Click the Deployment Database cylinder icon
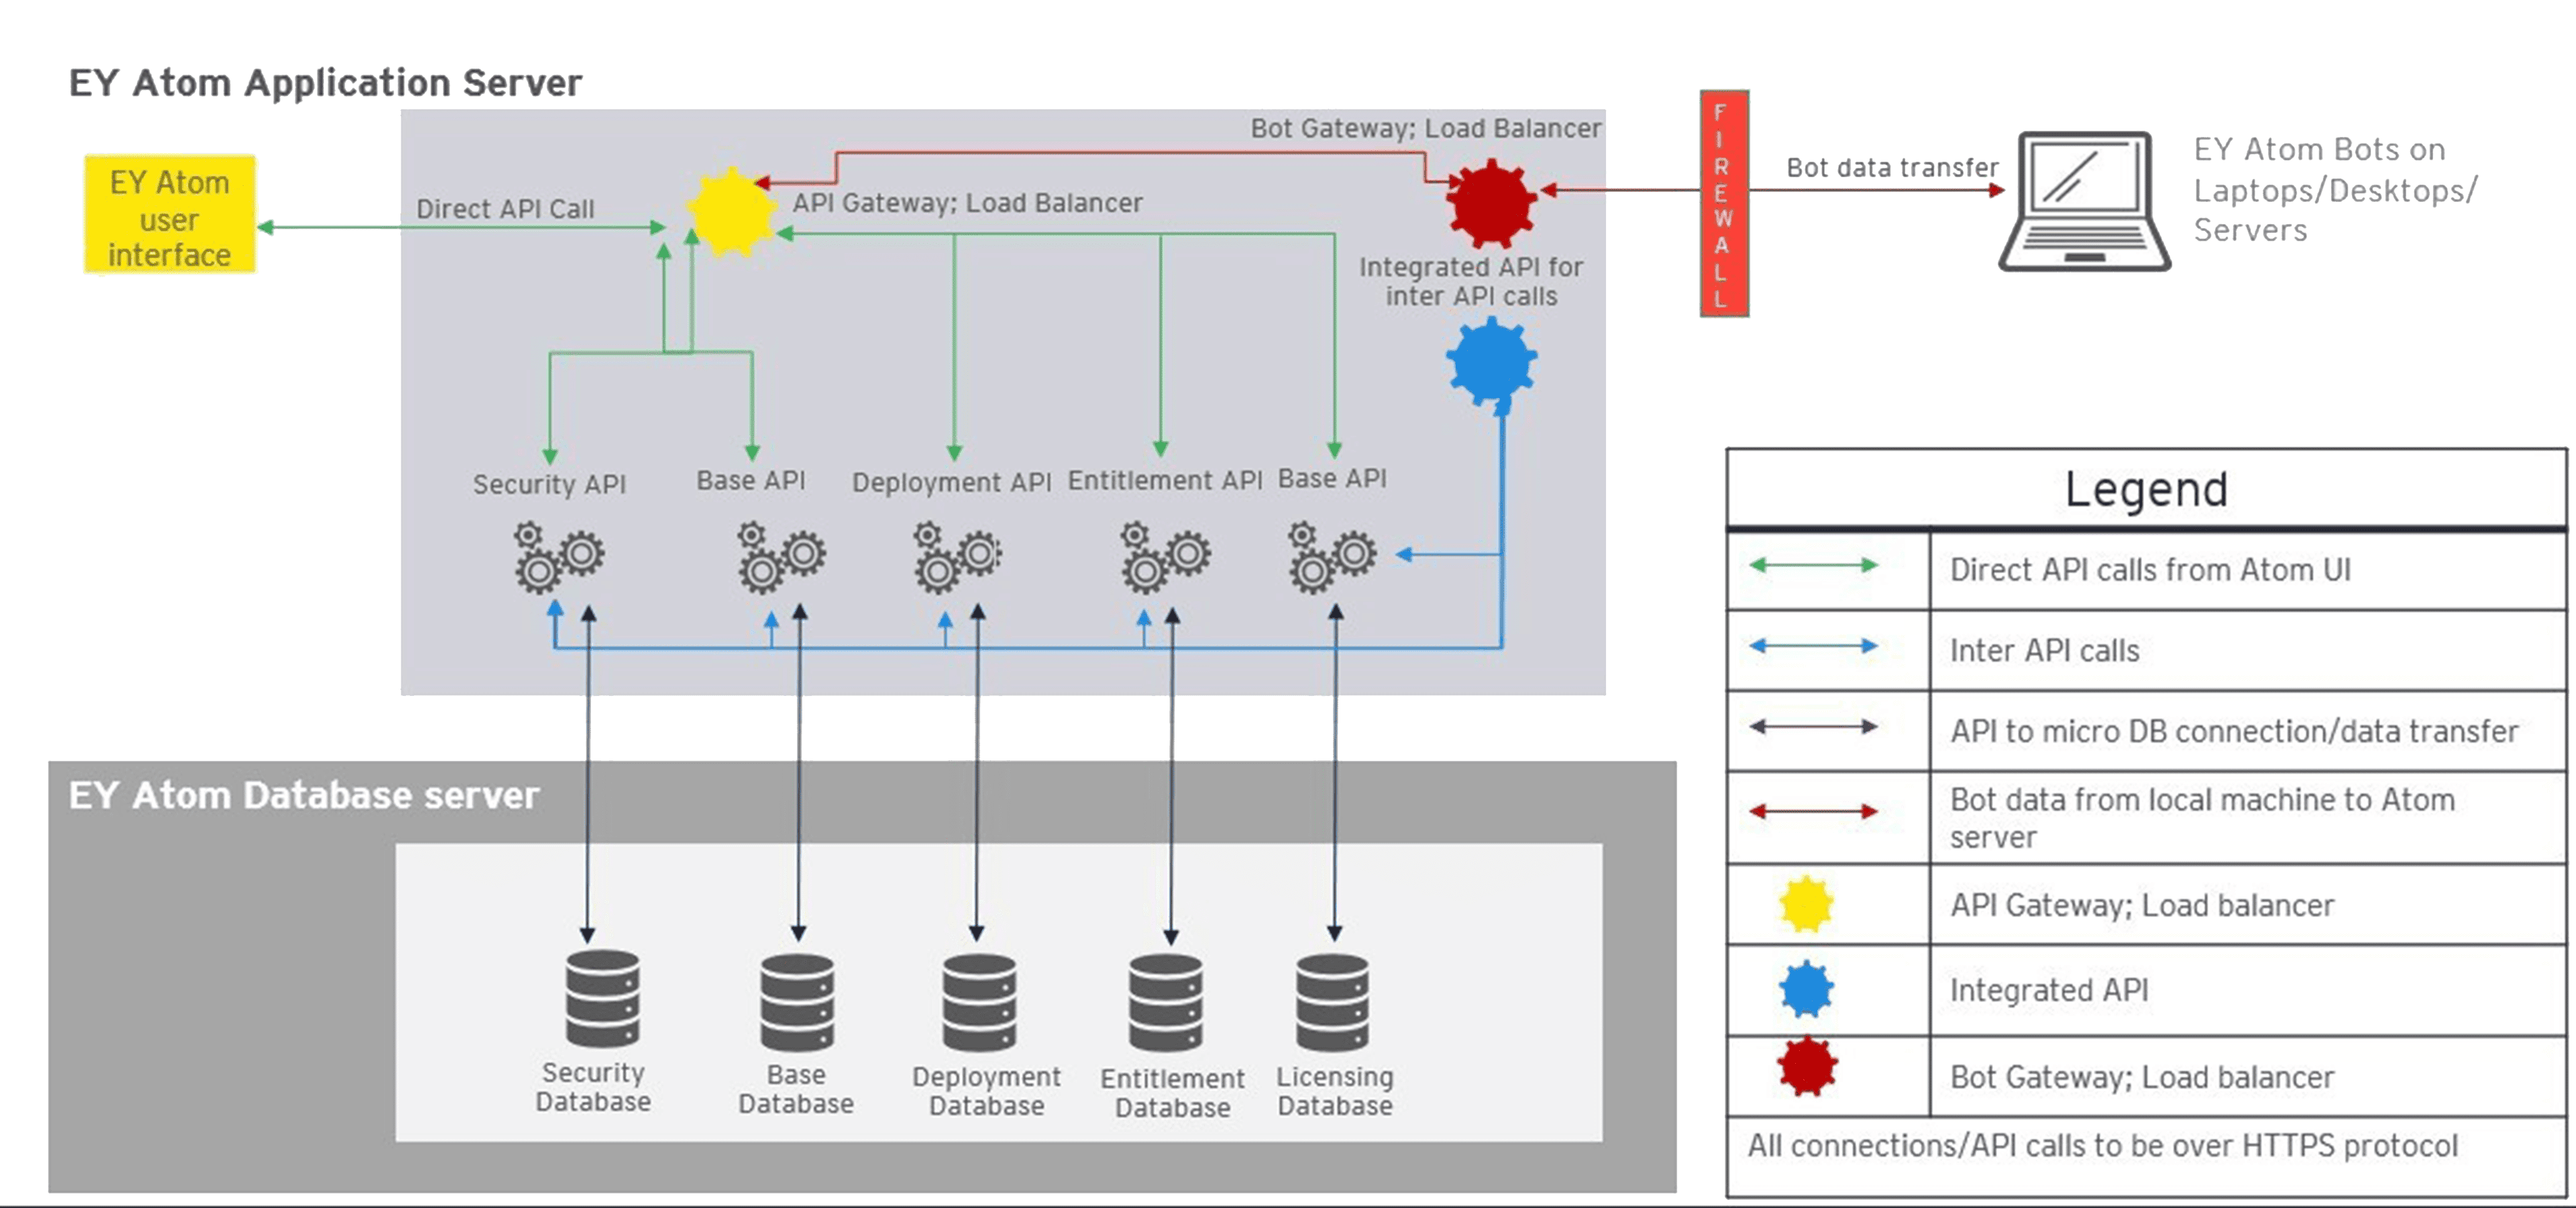Image resolution: width=2576 pixels, height=1208 pixels. coord(979,1002)
